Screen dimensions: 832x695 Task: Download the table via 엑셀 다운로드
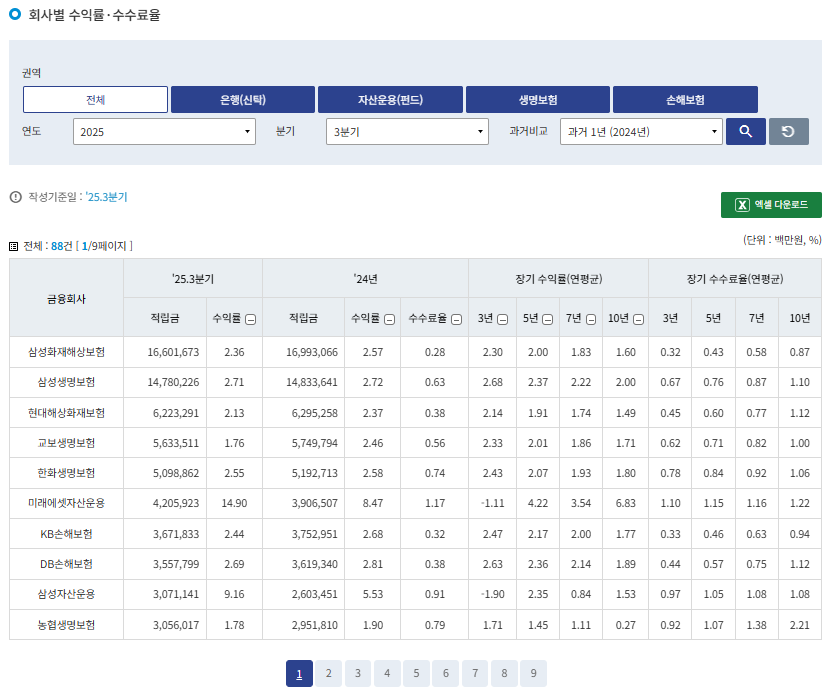click(771, 205)
